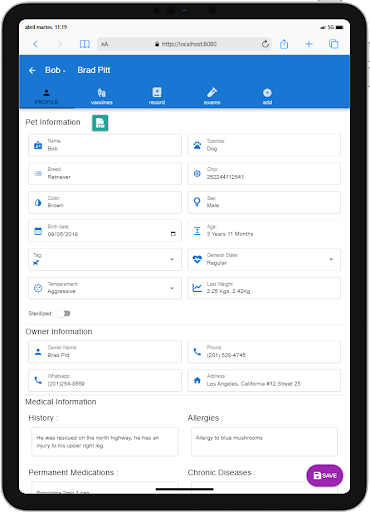Click the Last Weight field

click(264, 288)
